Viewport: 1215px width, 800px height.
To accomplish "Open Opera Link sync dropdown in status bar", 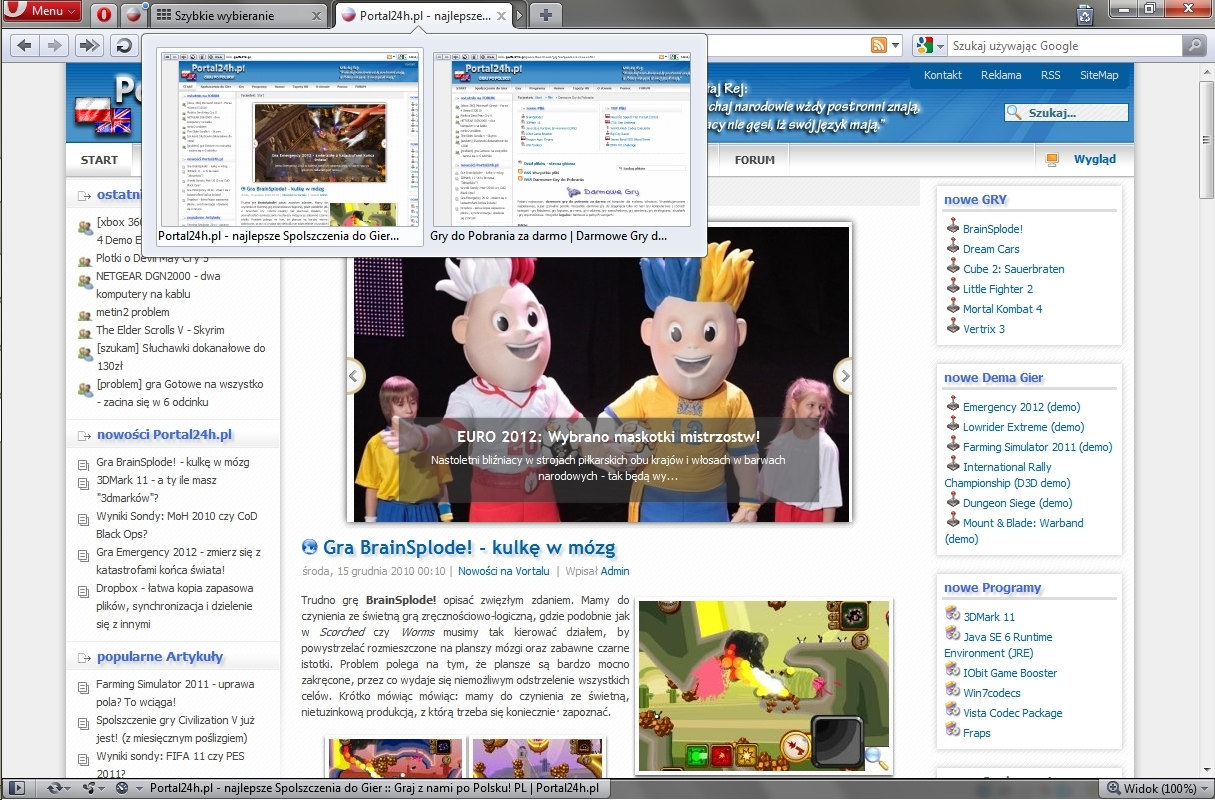I will click(59, 788).
